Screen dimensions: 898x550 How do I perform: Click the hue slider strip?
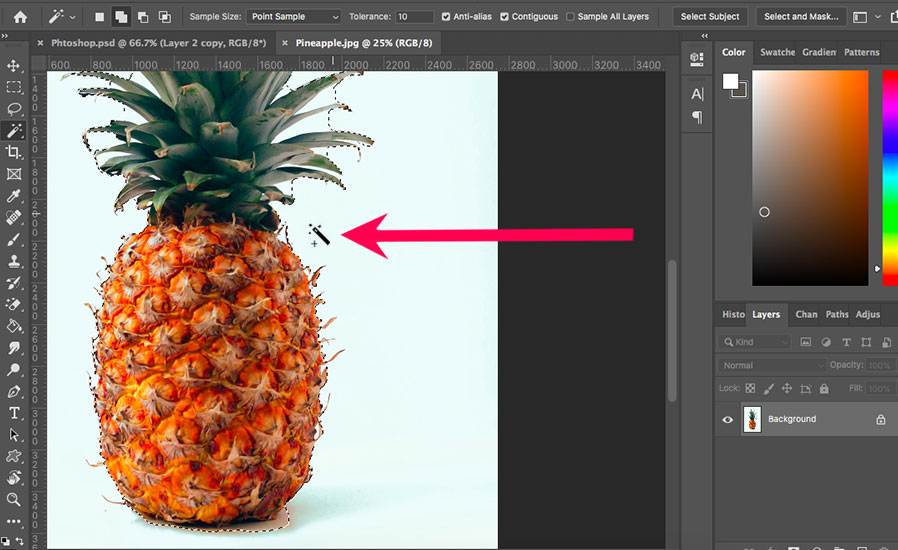coord(890,178)
